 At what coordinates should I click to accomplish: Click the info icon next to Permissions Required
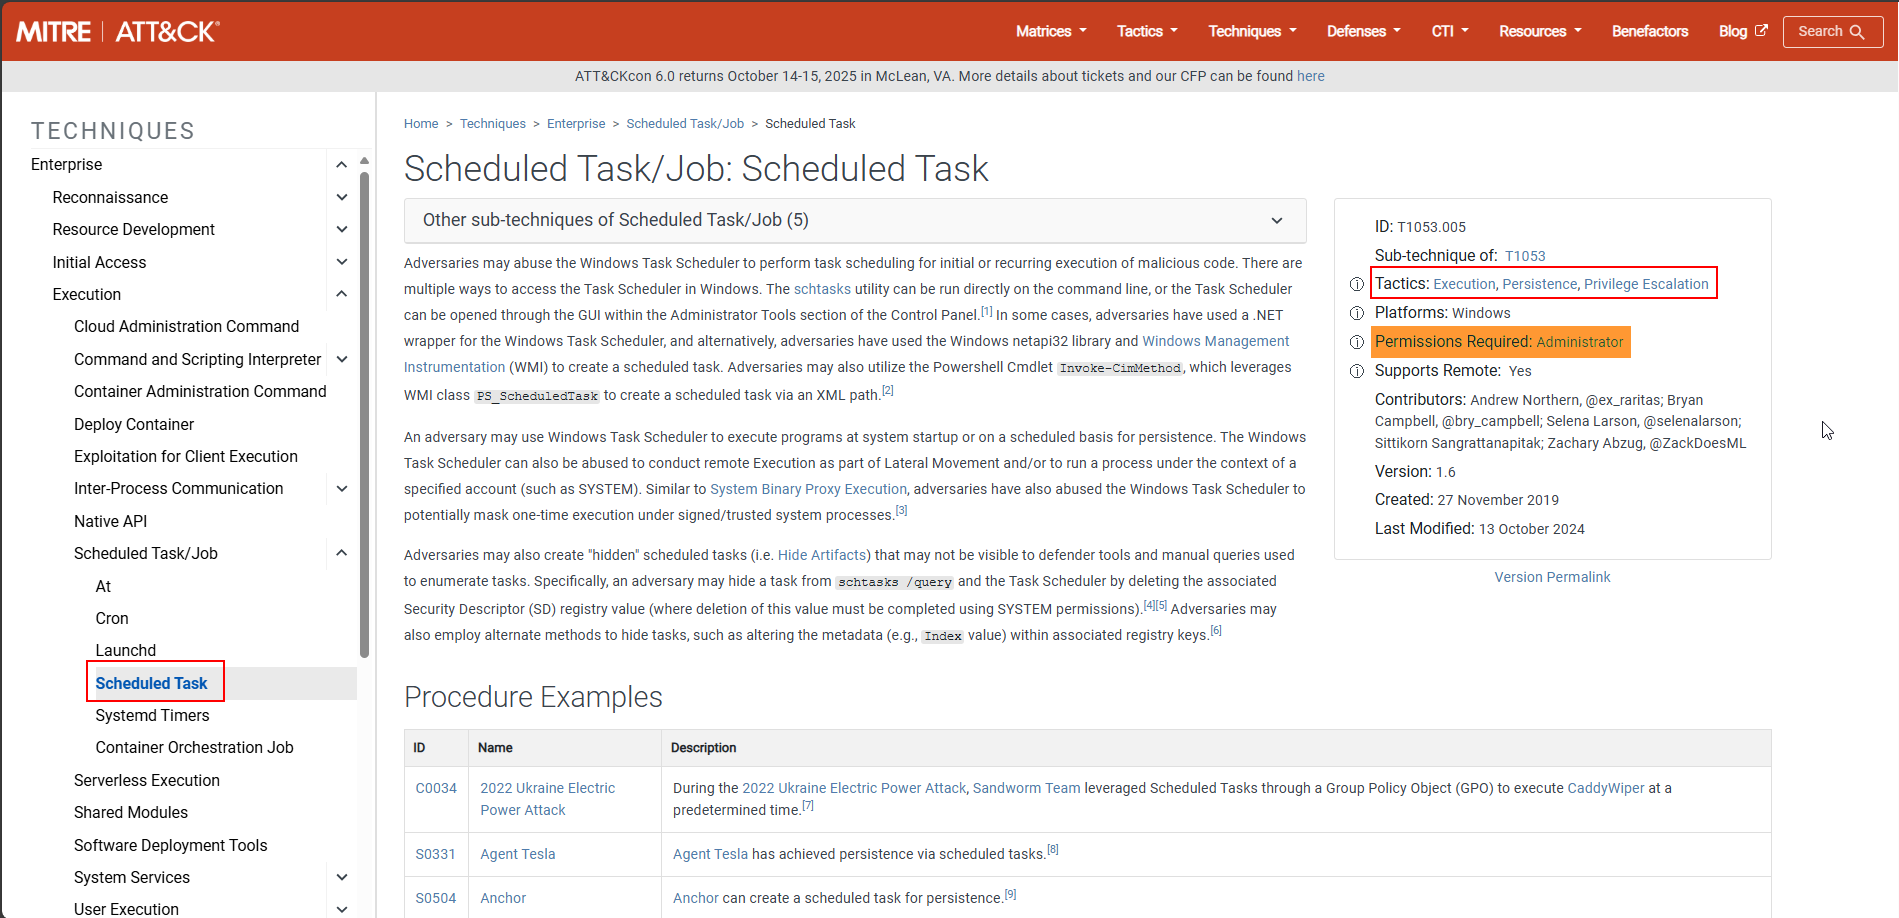(1357, 342)
